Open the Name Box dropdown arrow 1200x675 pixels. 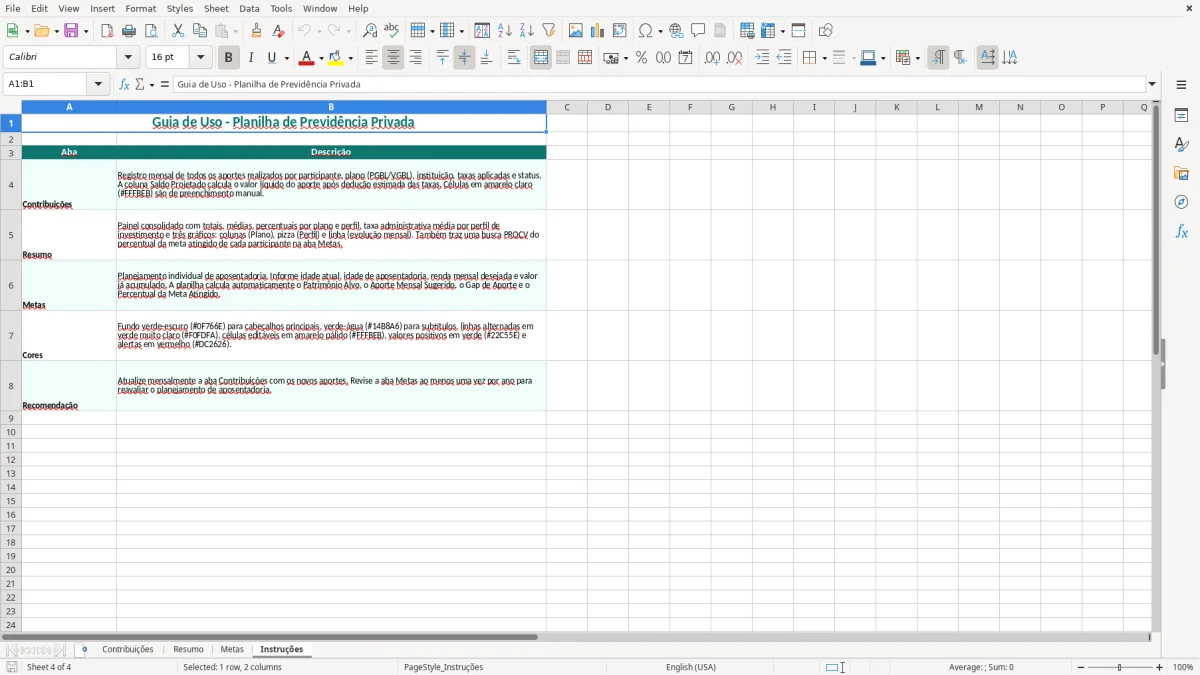point(98,84)
